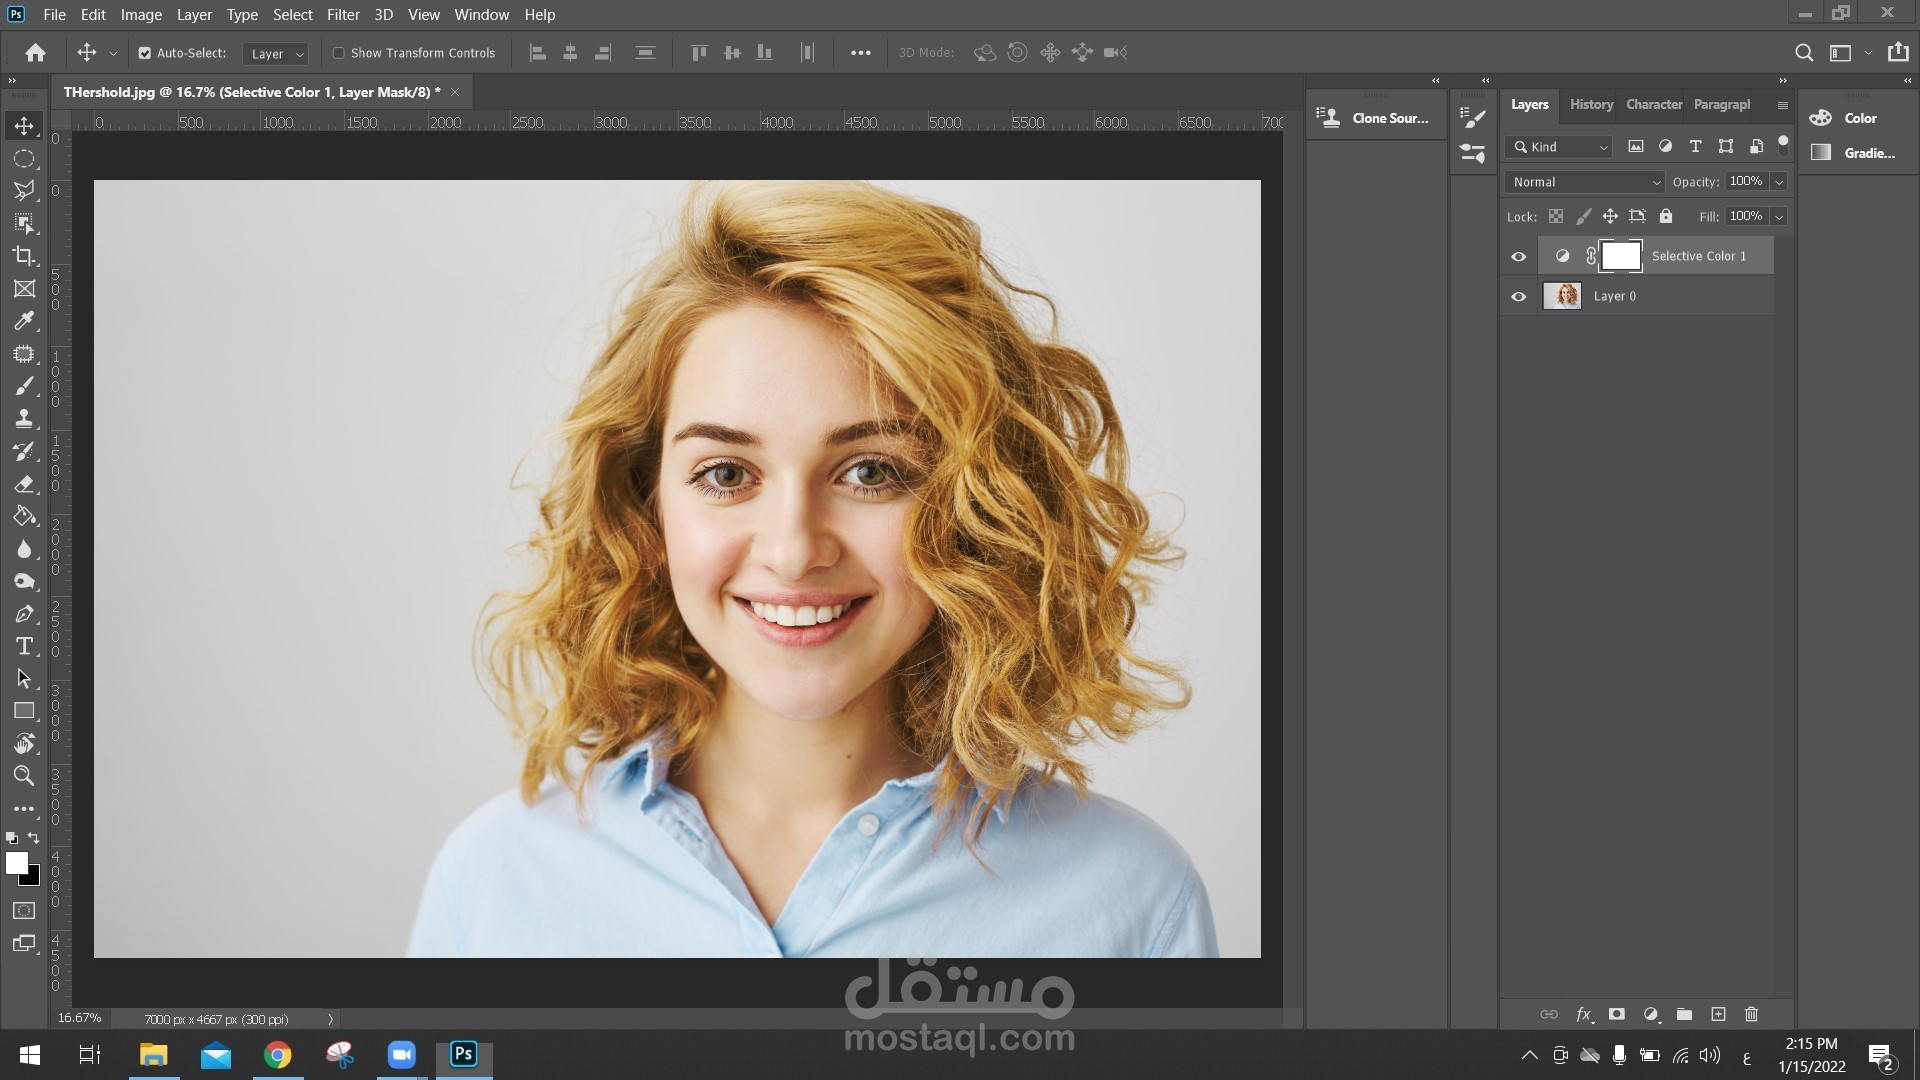Screen dimensions: 1920x1080
Task: Select the Crop tool
Action: point(24,256)
